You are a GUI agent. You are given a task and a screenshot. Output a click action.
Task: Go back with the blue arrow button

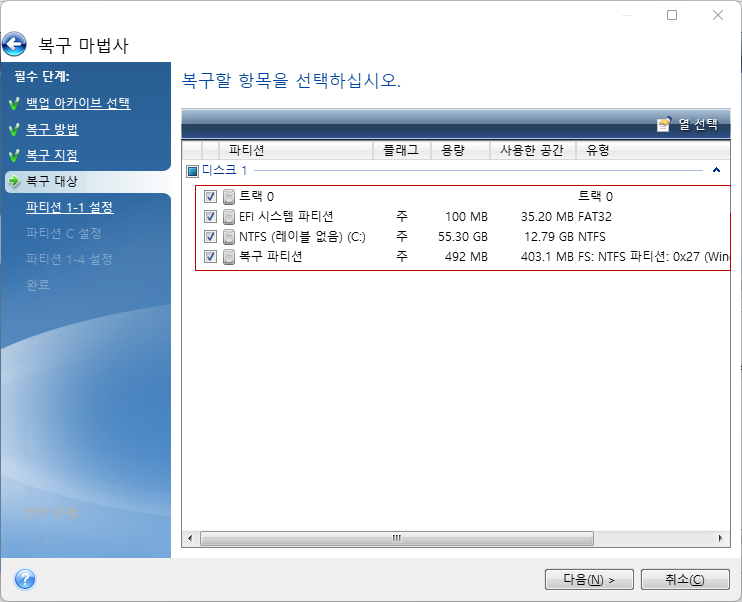coord(14,44)
